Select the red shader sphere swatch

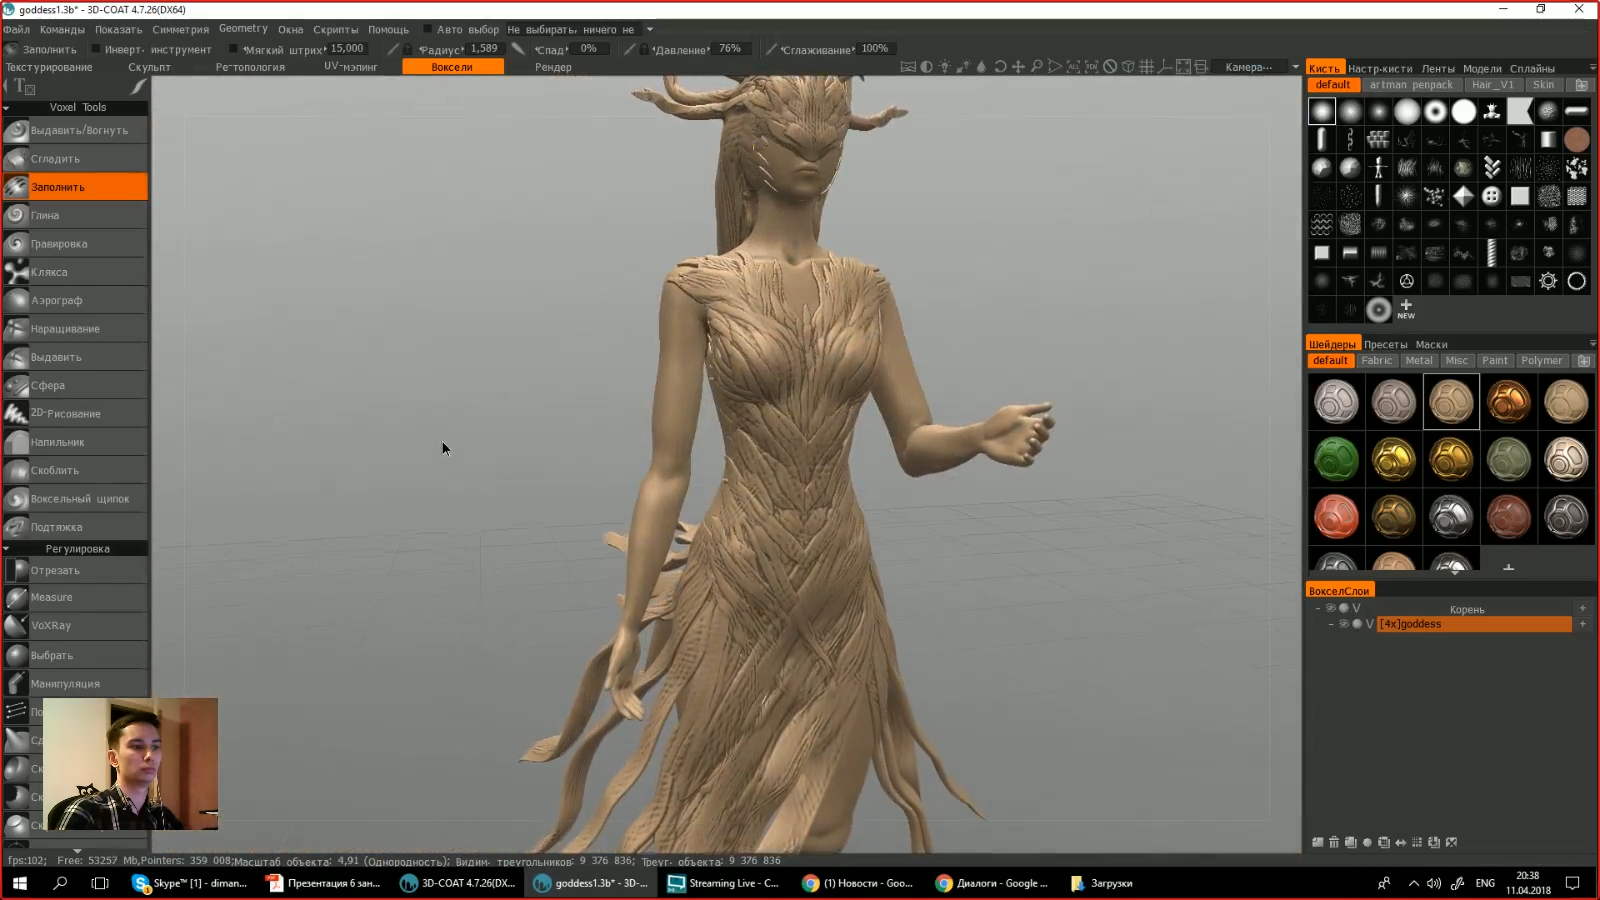(x=1336, y=517)
